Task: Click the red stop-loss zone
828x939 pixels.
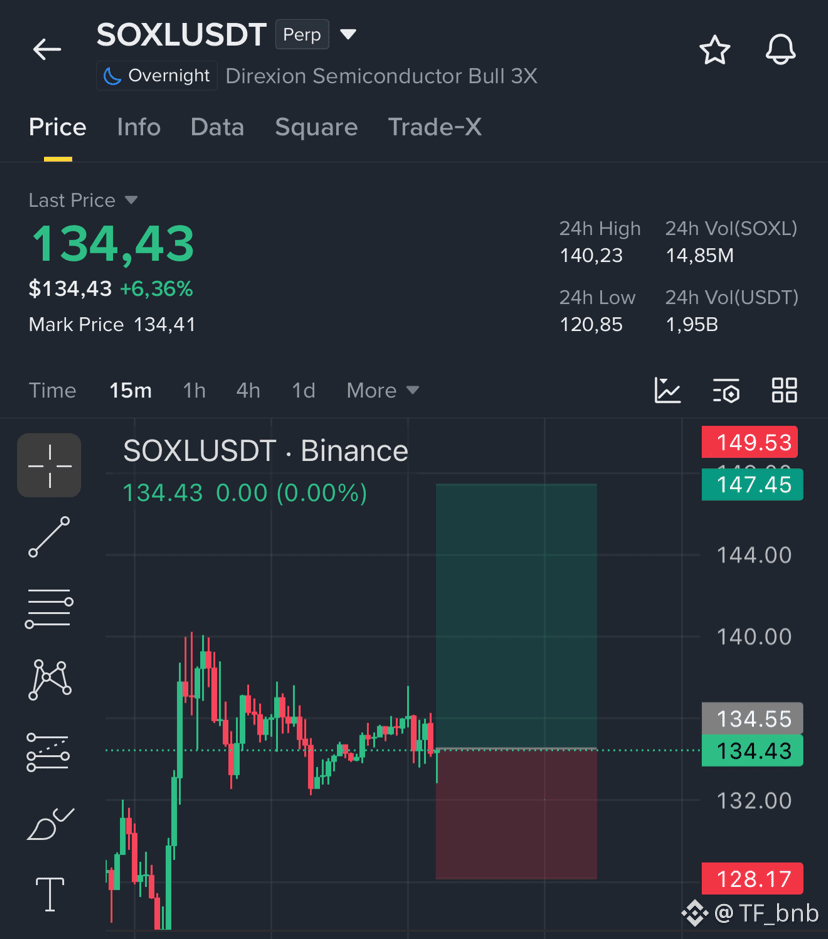Action: coord(516,814)
